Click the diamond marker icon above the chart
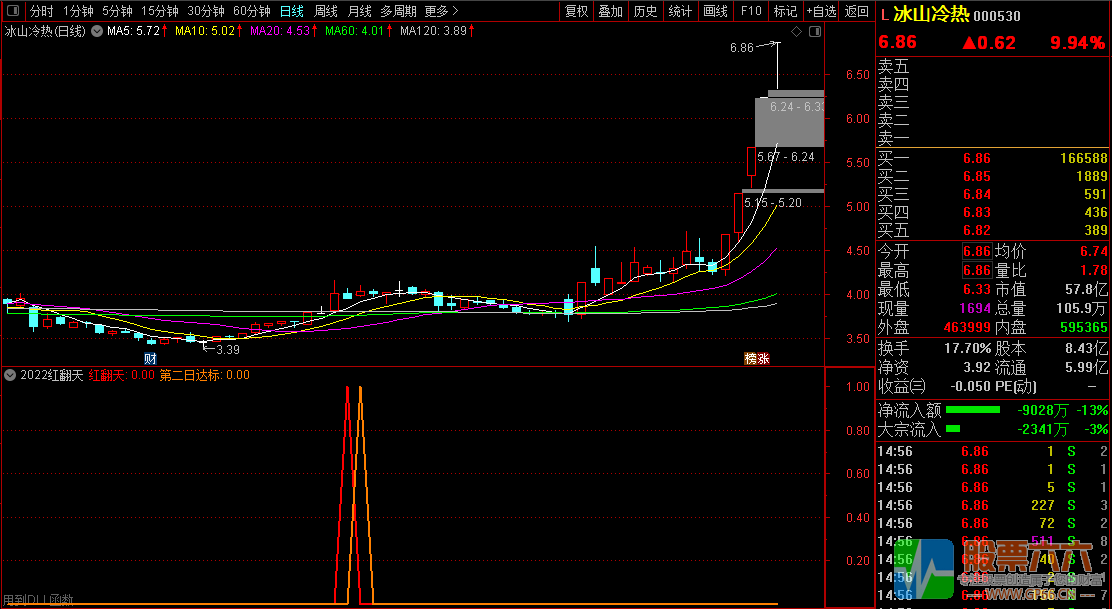 tap(796, 32)
